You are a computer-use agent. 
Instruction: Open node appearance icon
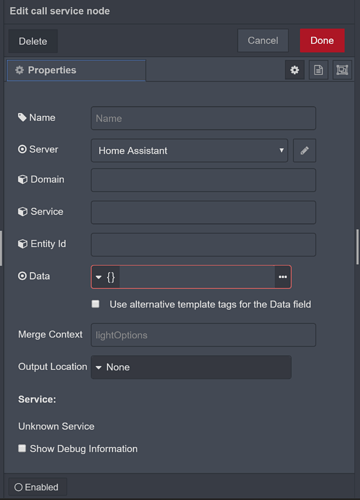342,70
